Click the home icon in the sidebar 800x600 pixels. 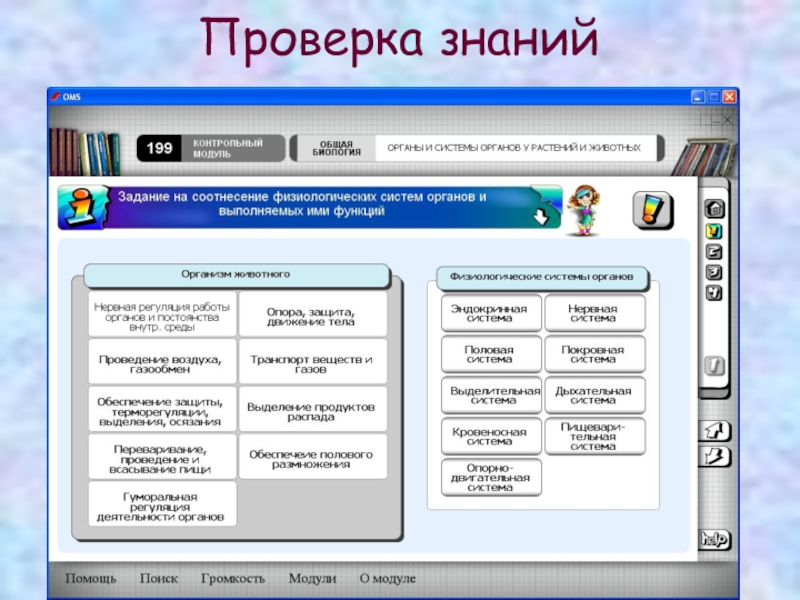point(715,209)
